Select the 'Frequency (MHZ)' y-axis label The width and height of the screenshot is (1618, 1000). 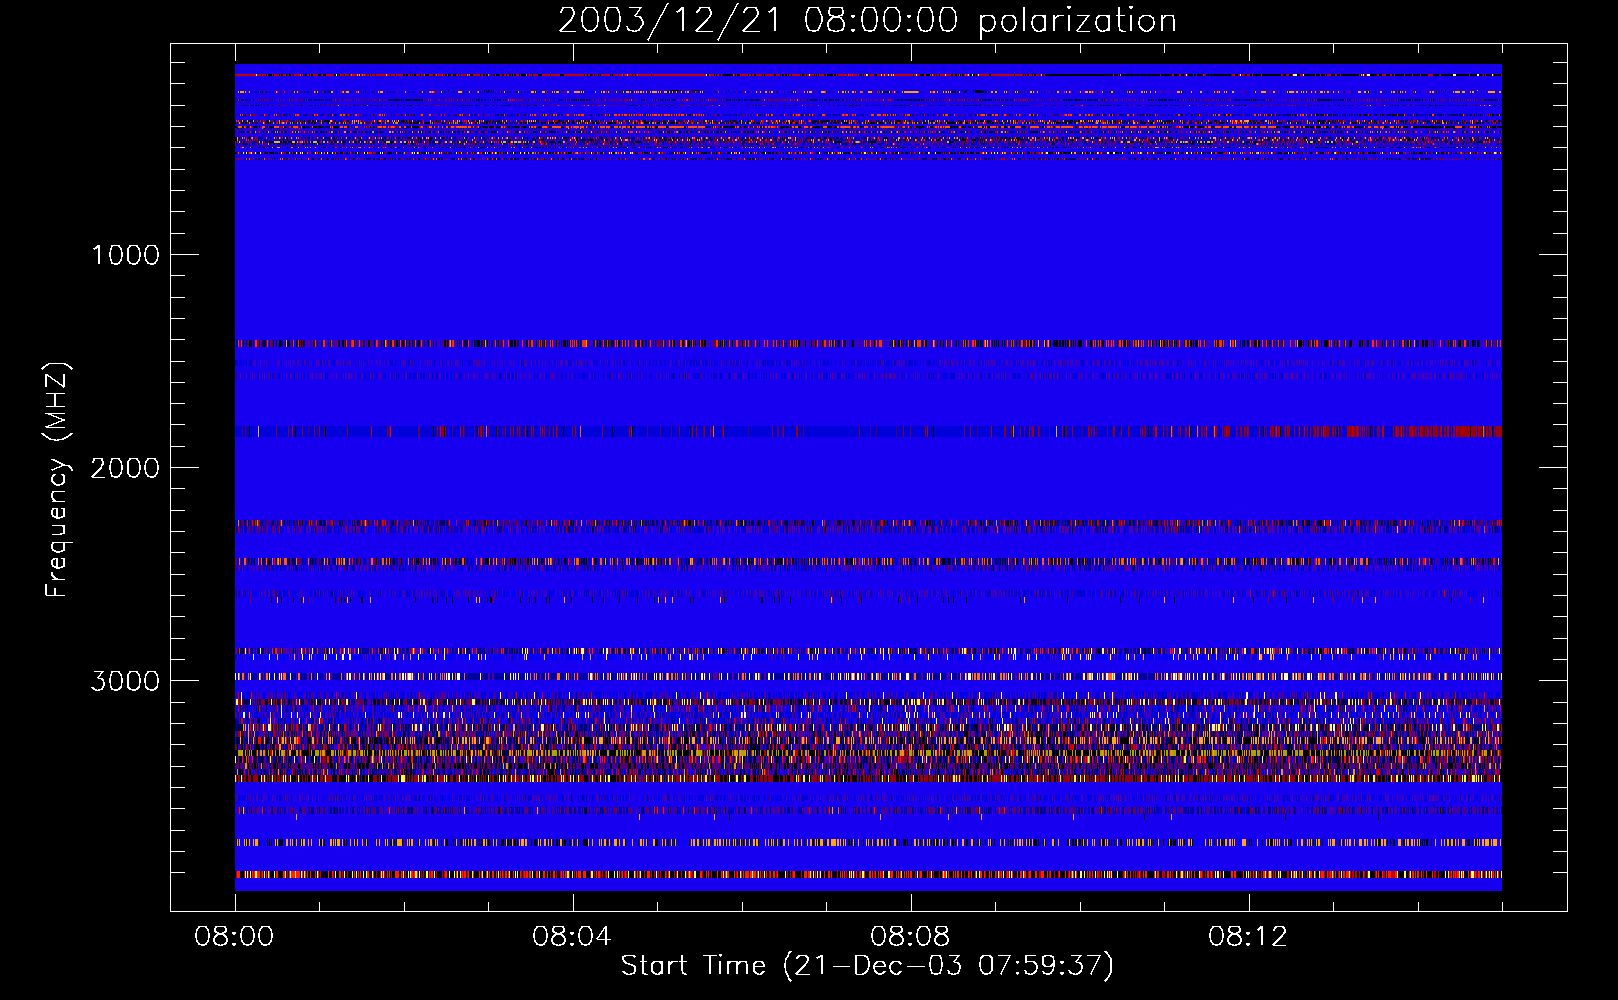pyautogui.click(x=57, y=480)
